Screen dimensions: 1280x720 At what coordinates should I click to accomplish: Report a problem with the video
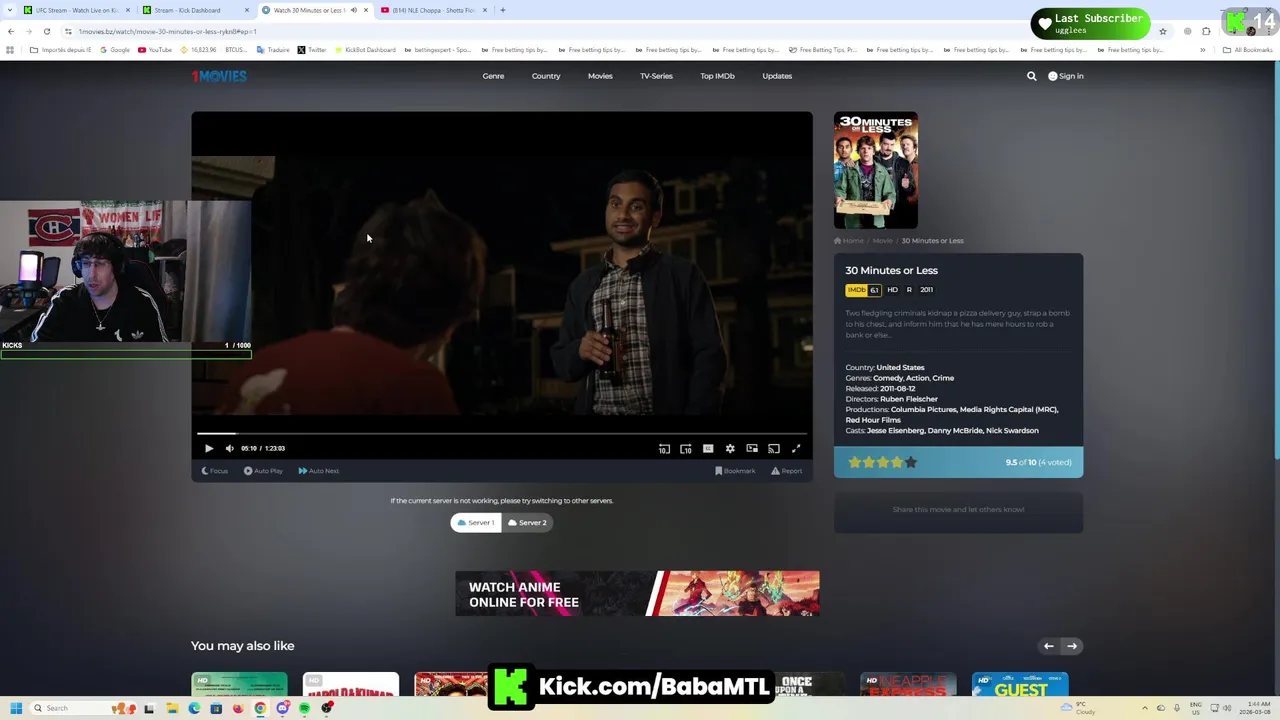pos(786,471)
